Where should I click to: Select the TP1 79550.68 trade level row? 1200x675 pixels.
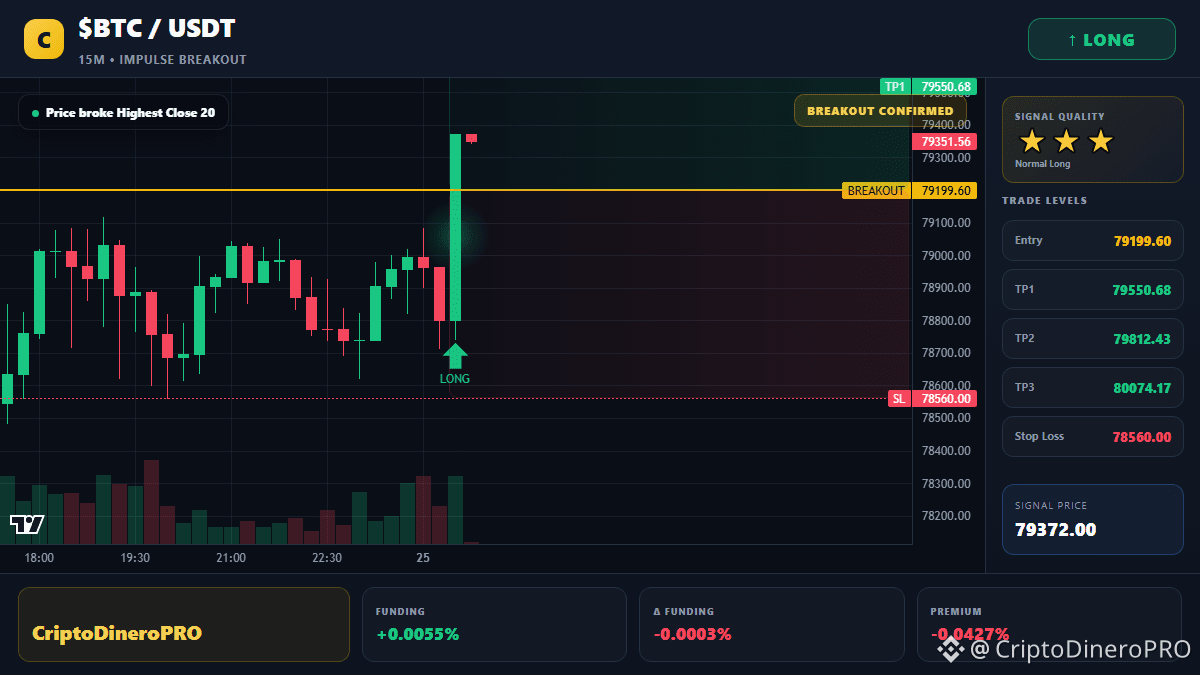point(1092,289)
